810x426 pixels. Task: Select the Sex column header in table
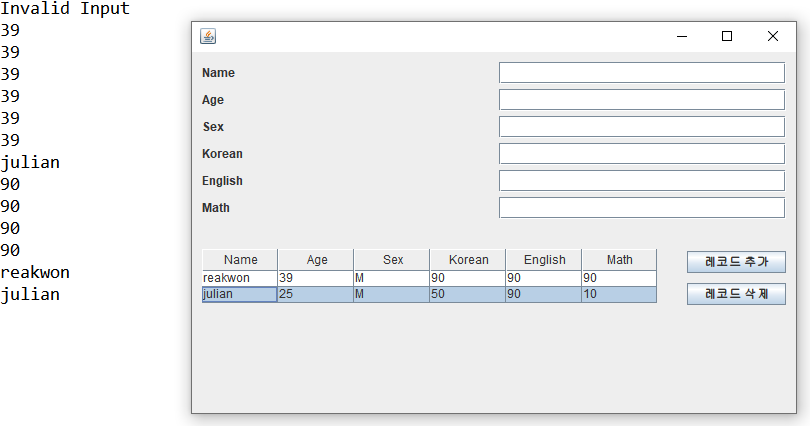click(392, 260)
